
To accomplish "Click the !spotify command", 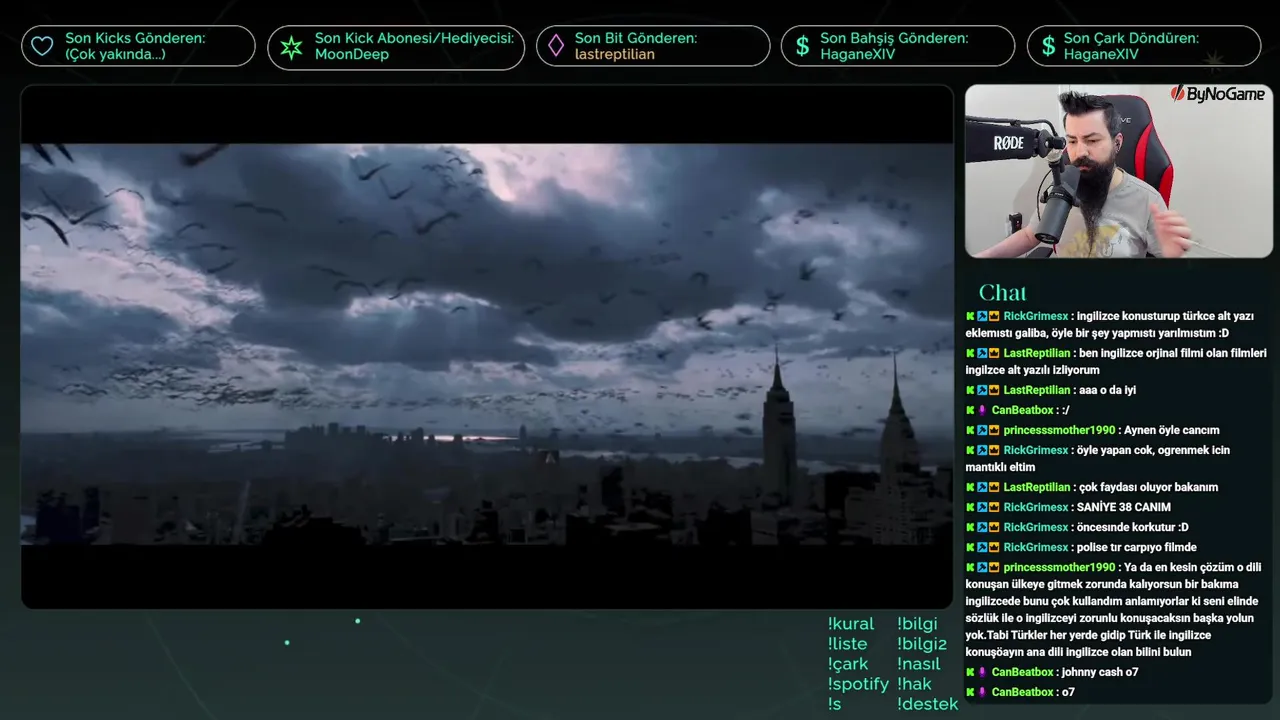I will coord(858,684).
